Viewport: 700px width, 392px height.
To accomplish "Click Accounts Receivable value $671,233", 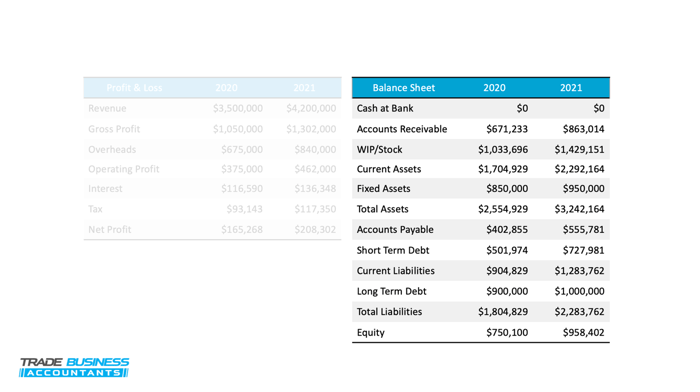I will (x=507, y=129).
